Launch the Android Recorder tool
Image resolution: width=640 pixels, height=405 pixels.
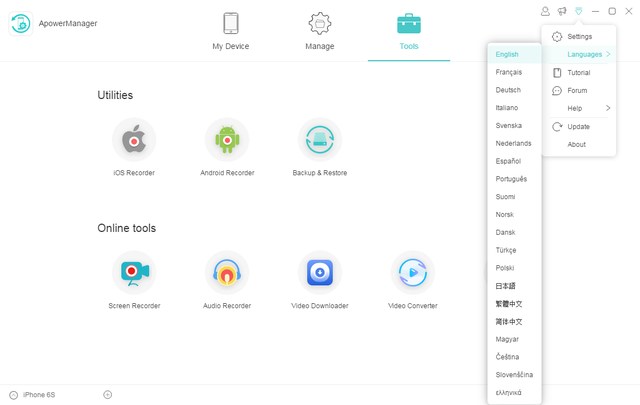pos(227,141)
